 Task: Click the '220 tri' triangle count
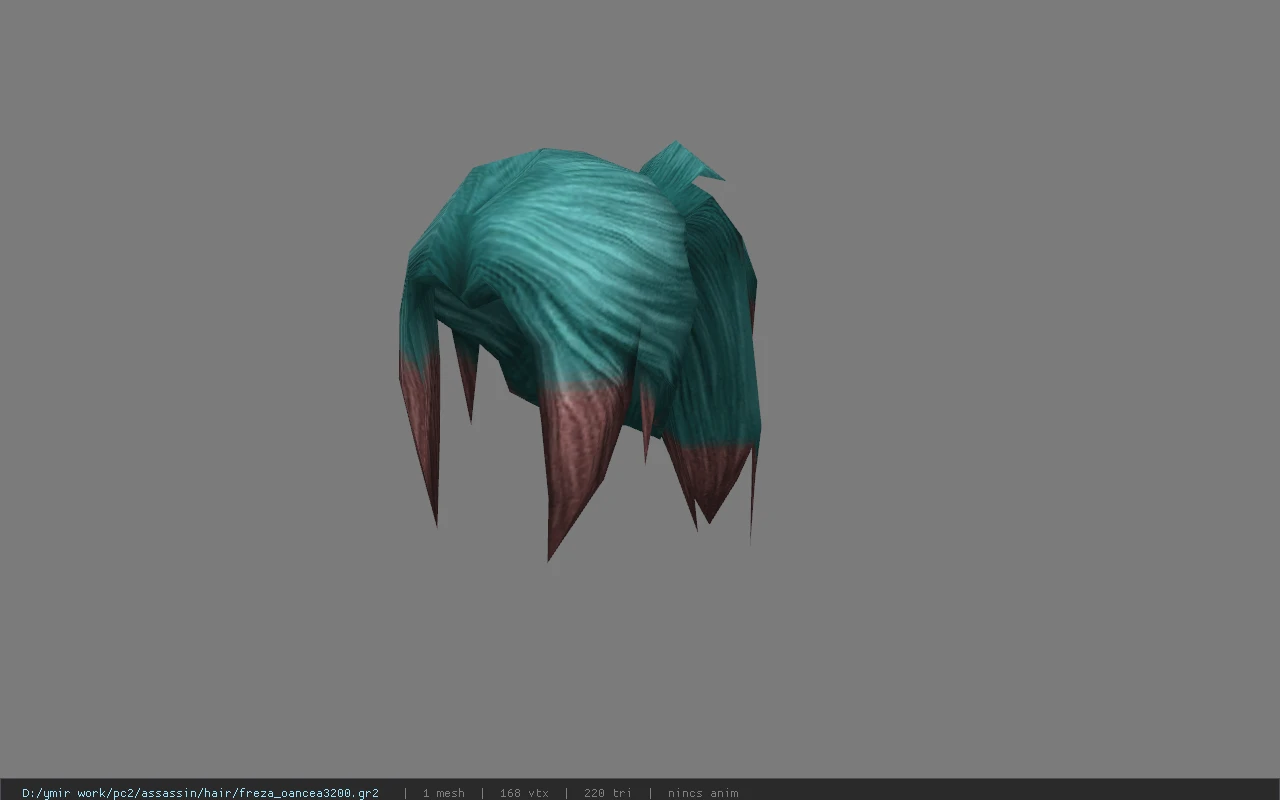pyautogui.click(x=607, y=793)
